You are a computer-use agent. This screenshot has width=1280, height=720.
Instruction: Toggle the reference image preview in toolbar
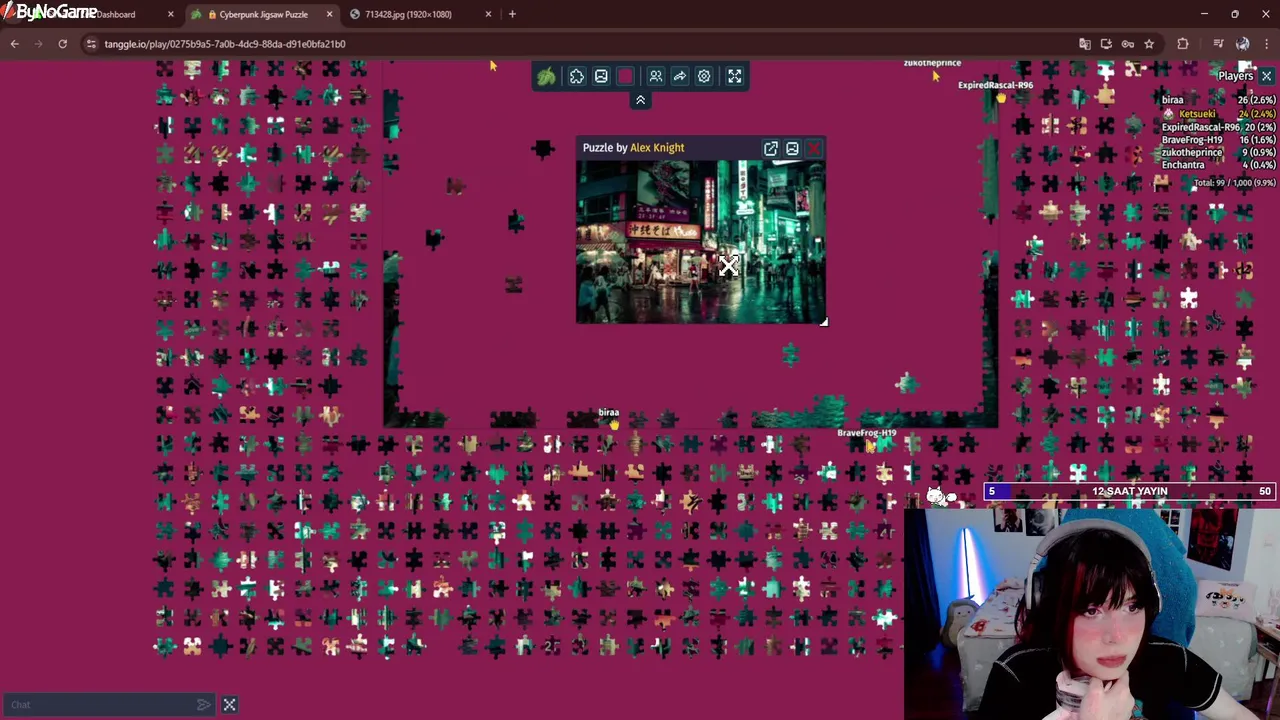pyautogui.click(x=601, y=76)
